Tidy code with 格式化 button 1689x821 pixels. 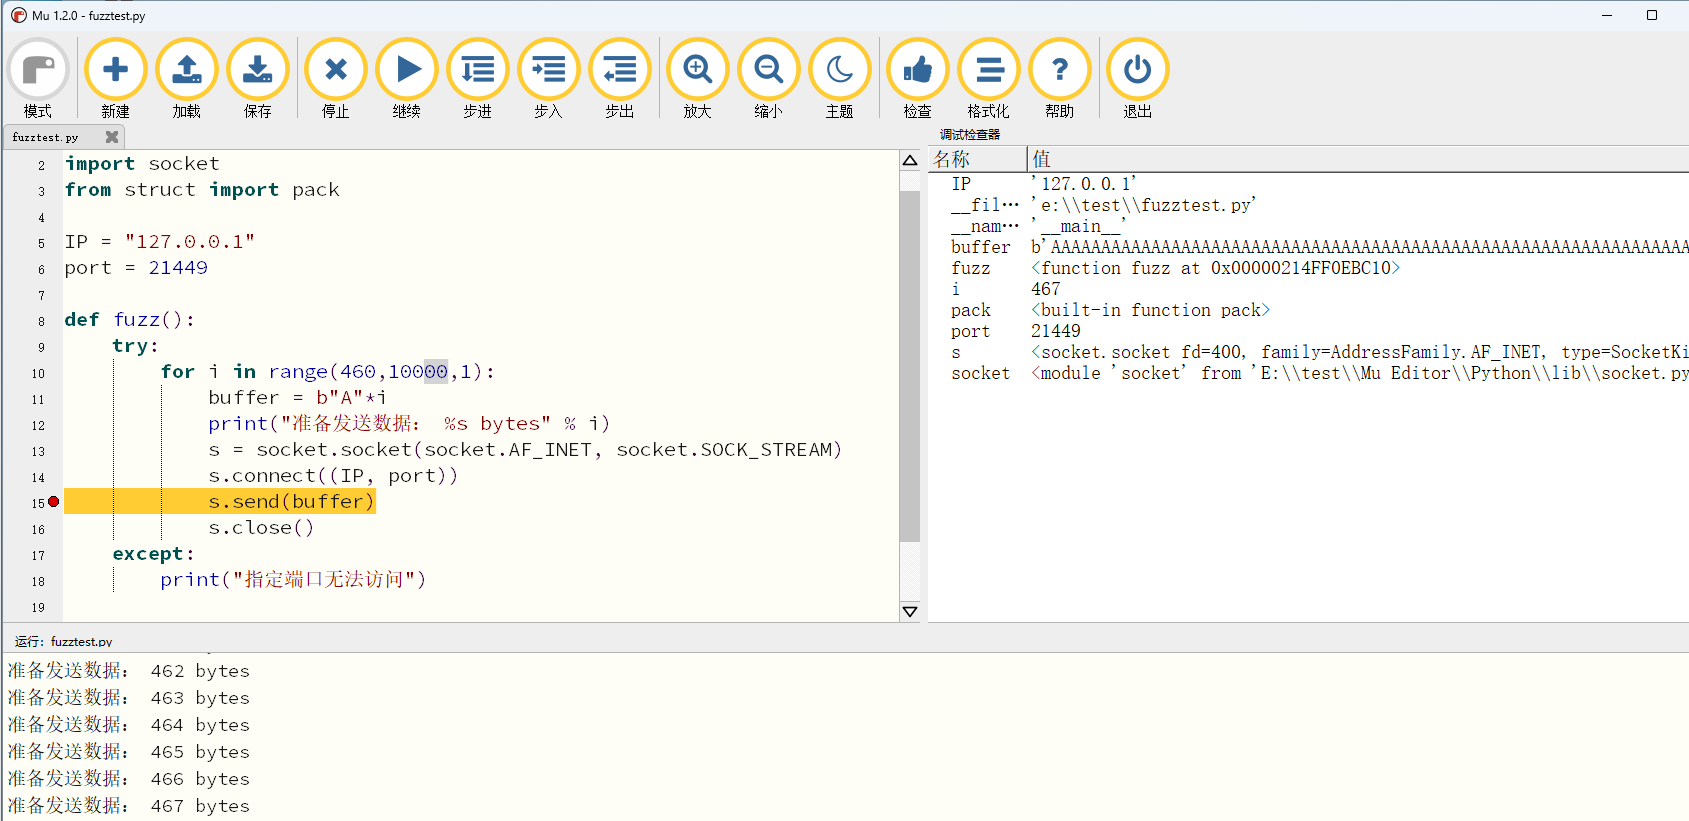[989, 79]
